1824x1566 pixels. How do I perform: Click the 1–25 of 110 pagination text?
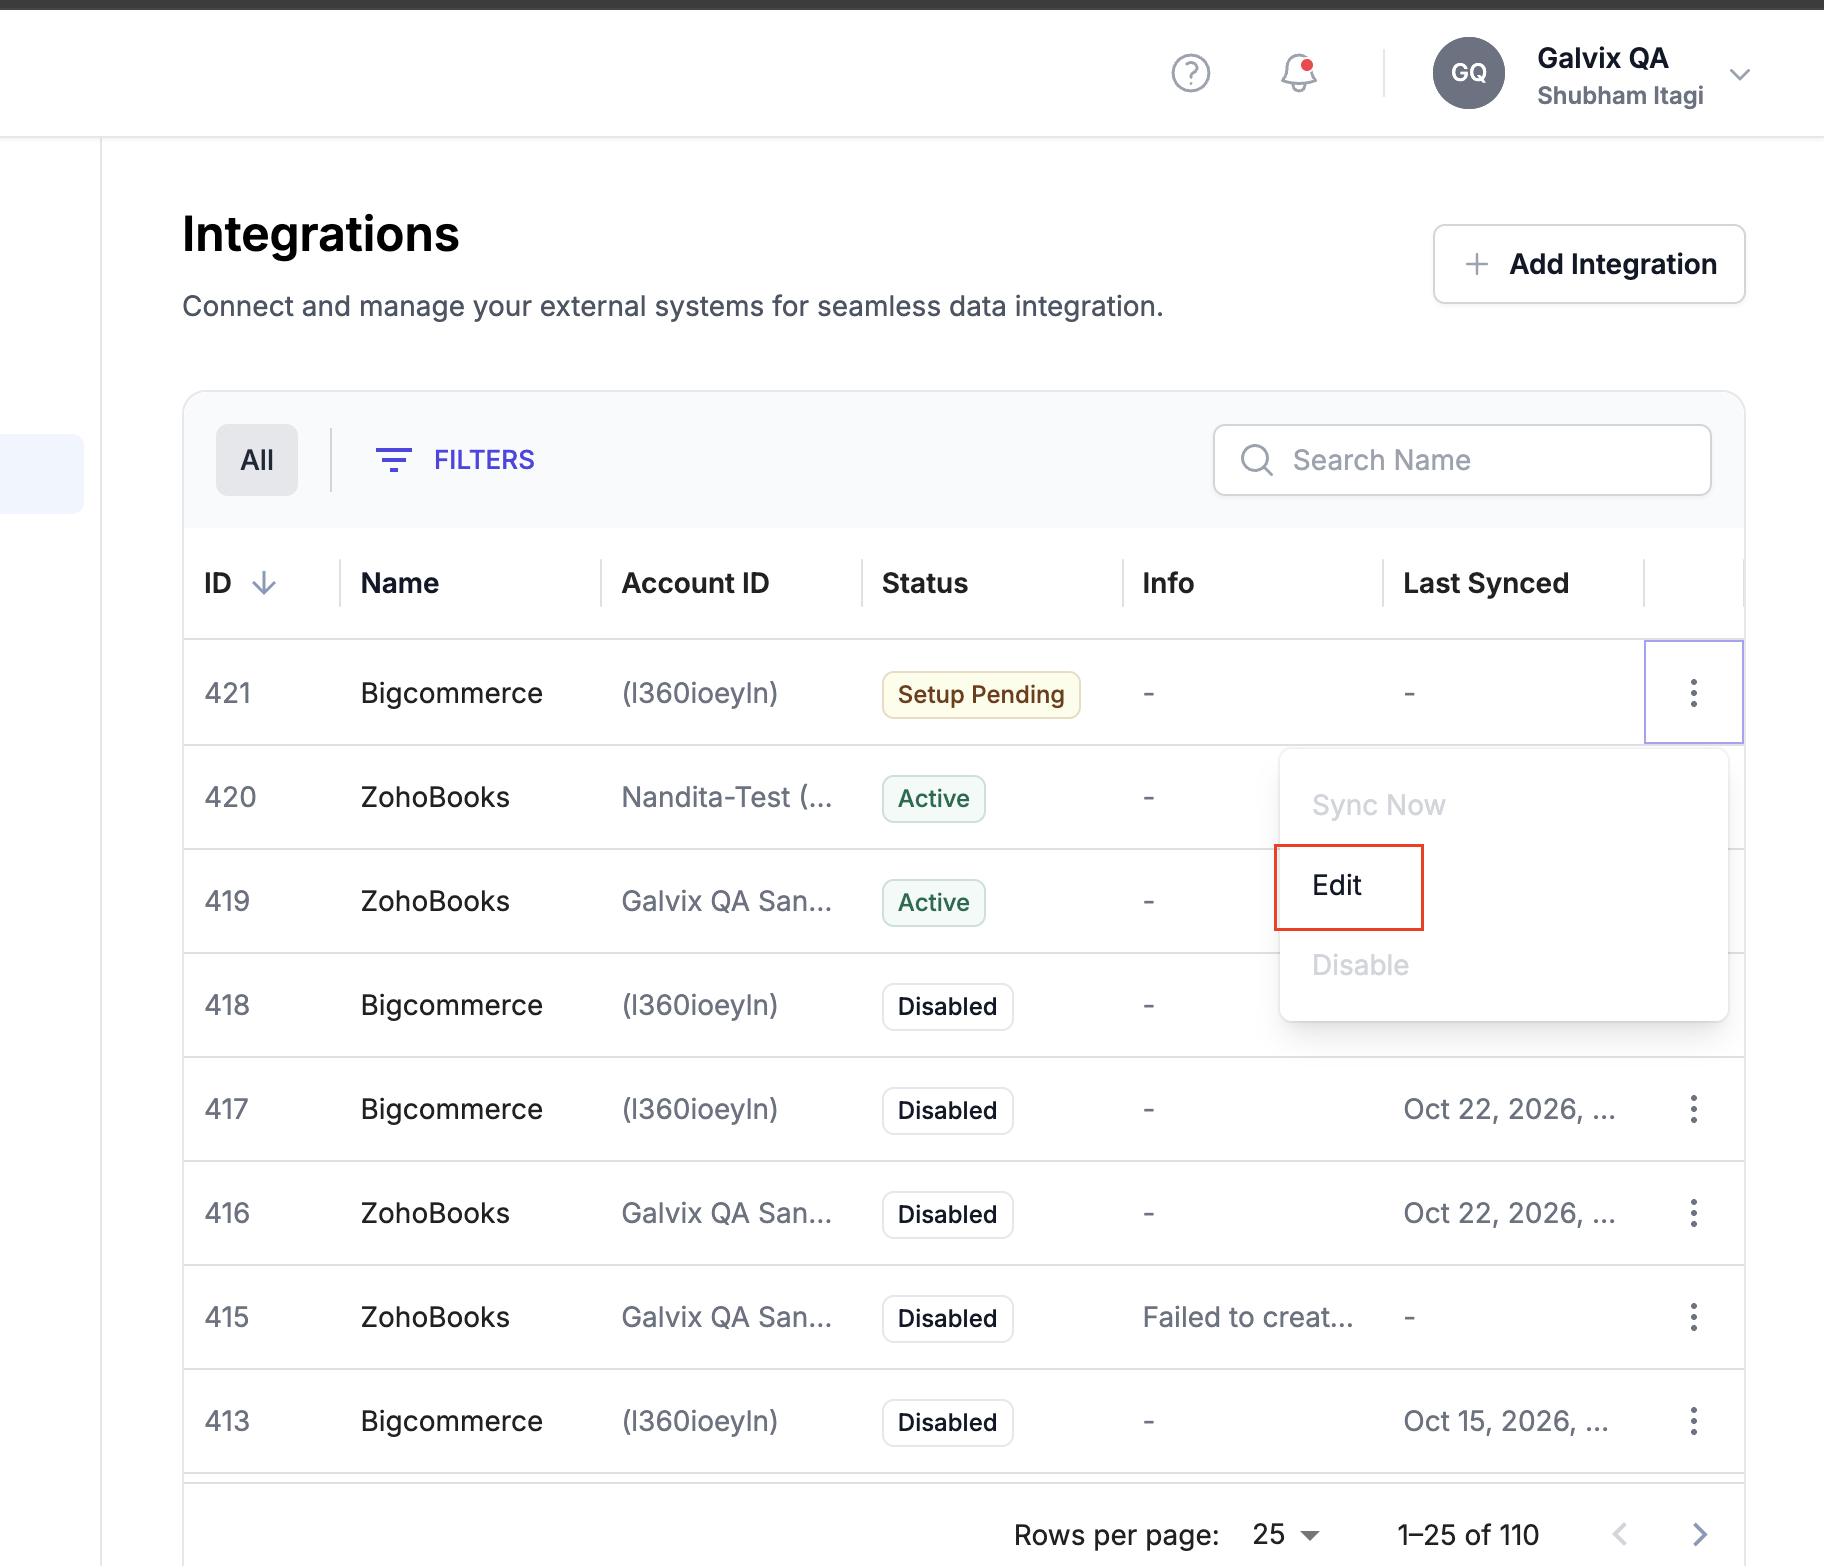tap(1468, 1534)
